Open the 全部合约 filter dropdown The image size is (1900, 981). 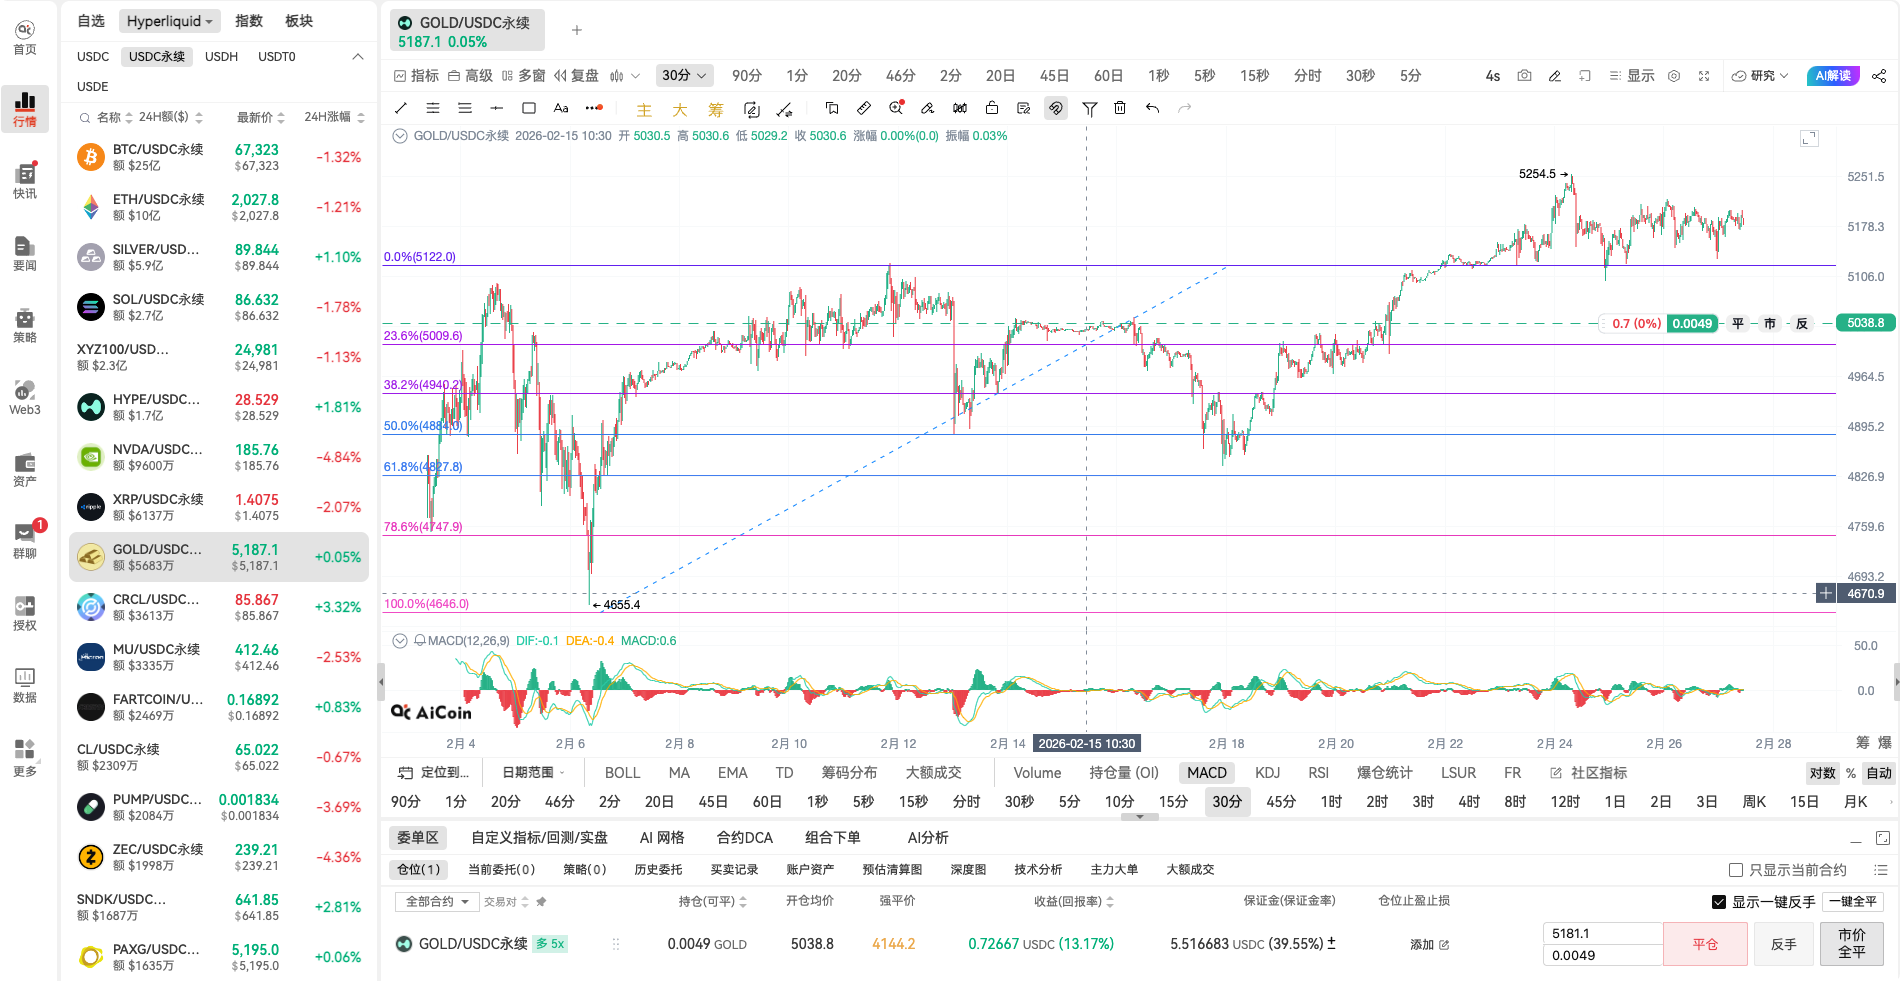click(437, 902)
